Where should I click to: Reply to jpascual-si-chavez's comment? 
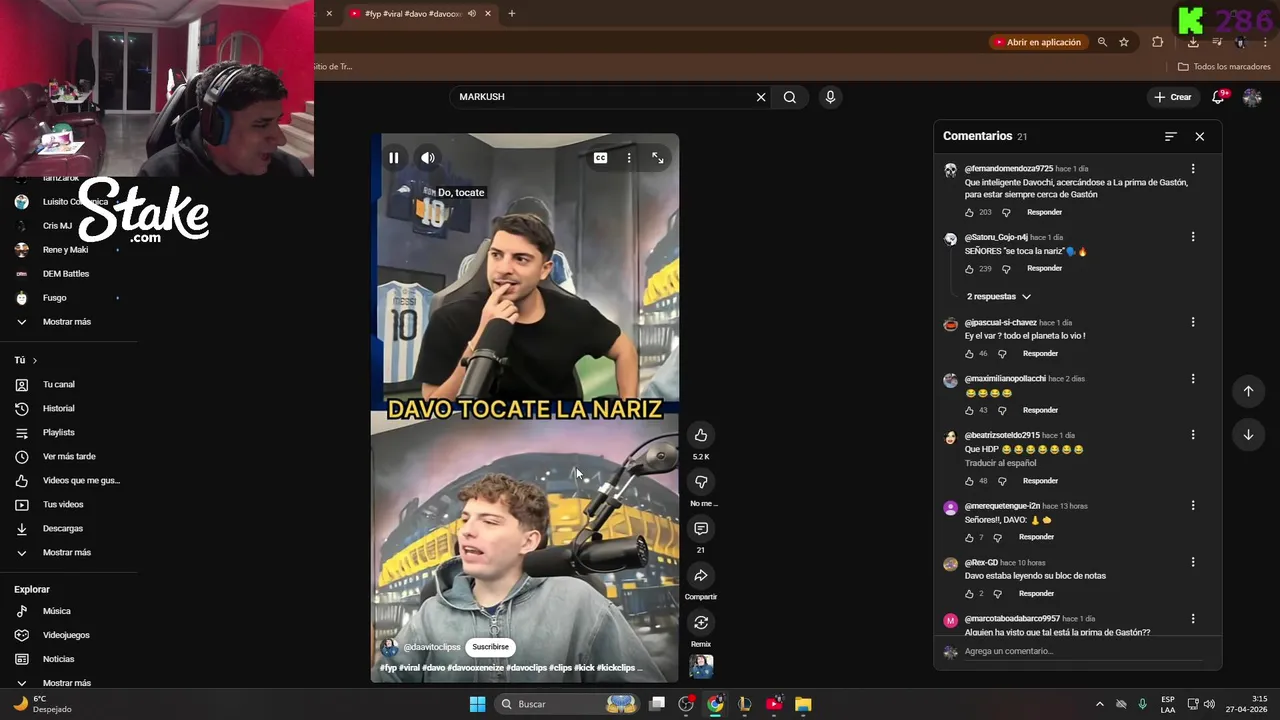click(1040, 354)
